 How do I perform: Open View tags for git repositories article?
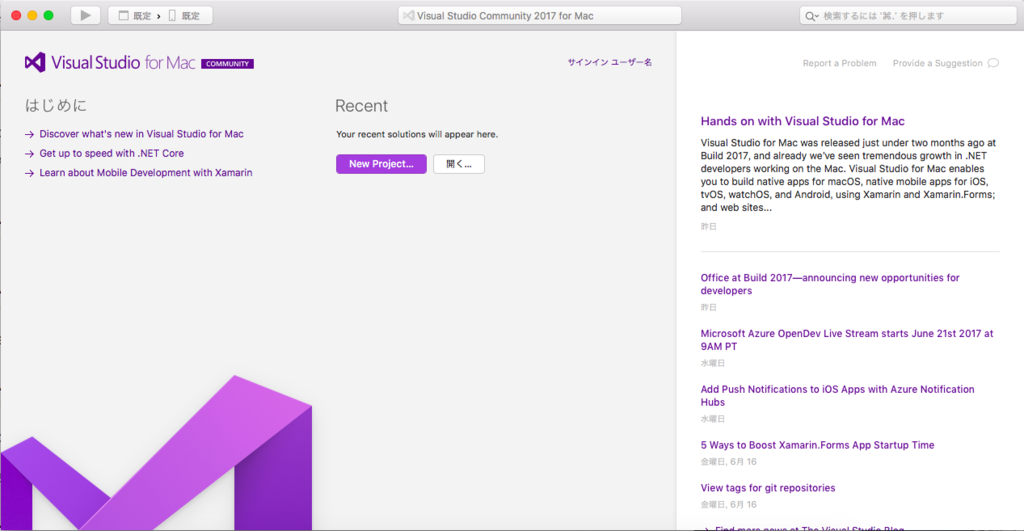click(x=768, y=488)
